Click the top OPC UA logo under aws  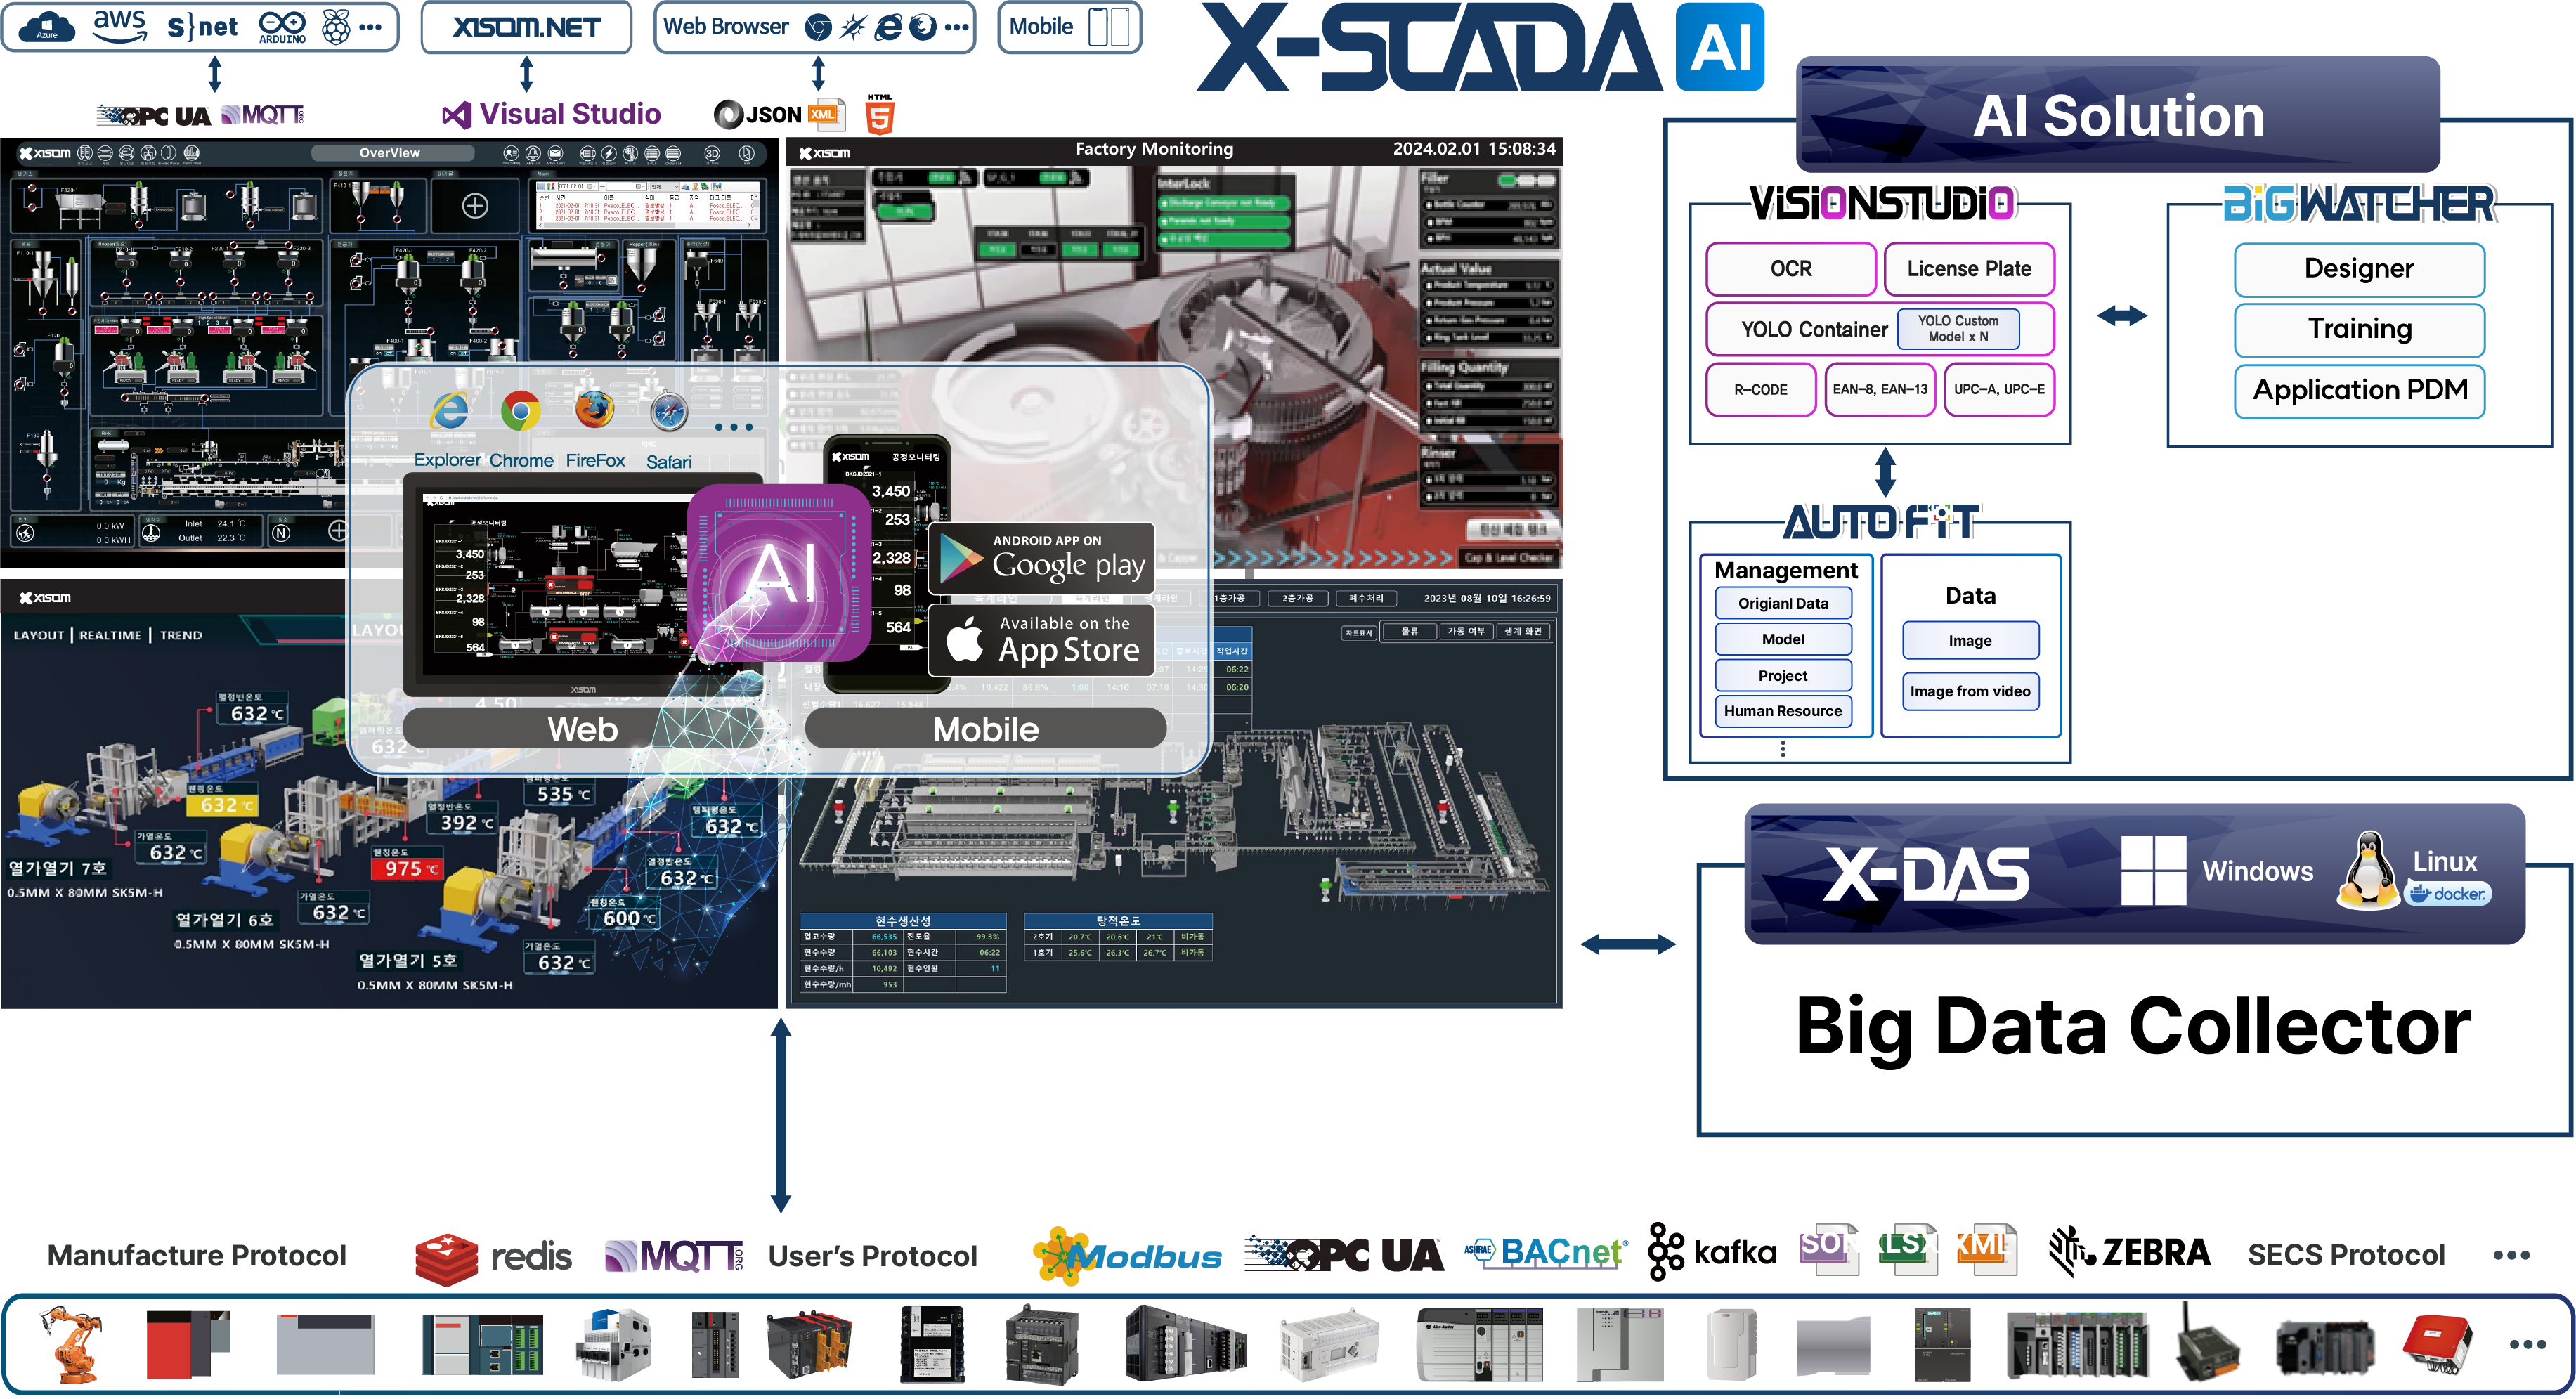[154, 115]
